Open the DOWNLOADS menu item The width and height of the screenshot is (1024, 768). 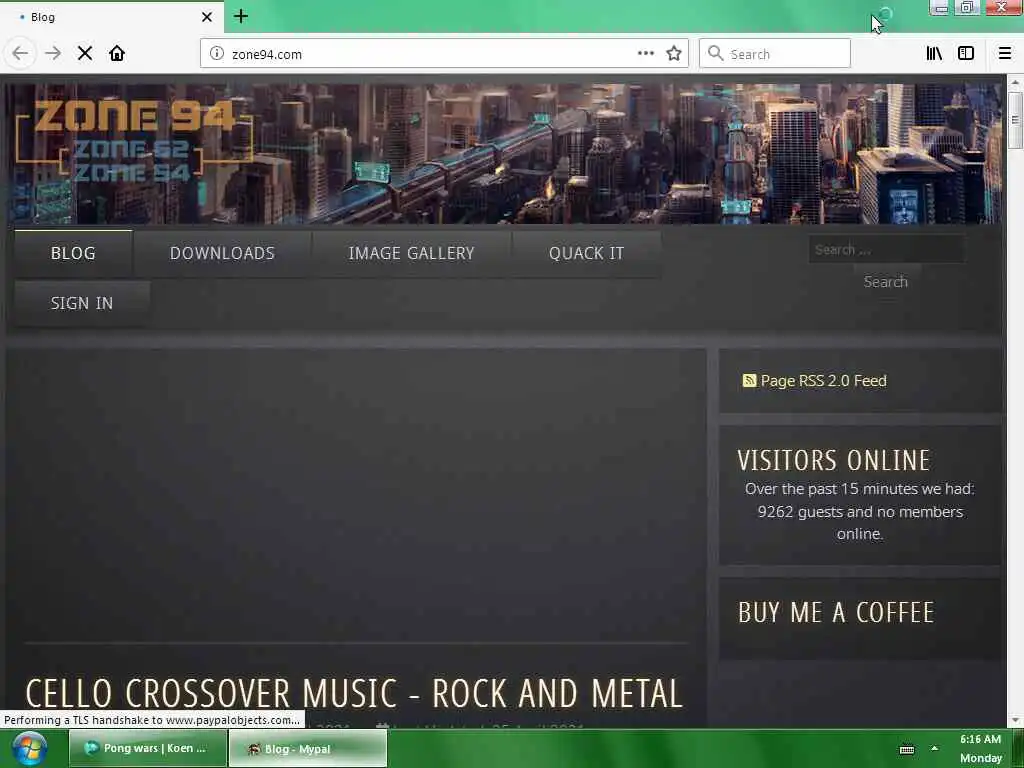pyautogui.click(x=222, y=253)
